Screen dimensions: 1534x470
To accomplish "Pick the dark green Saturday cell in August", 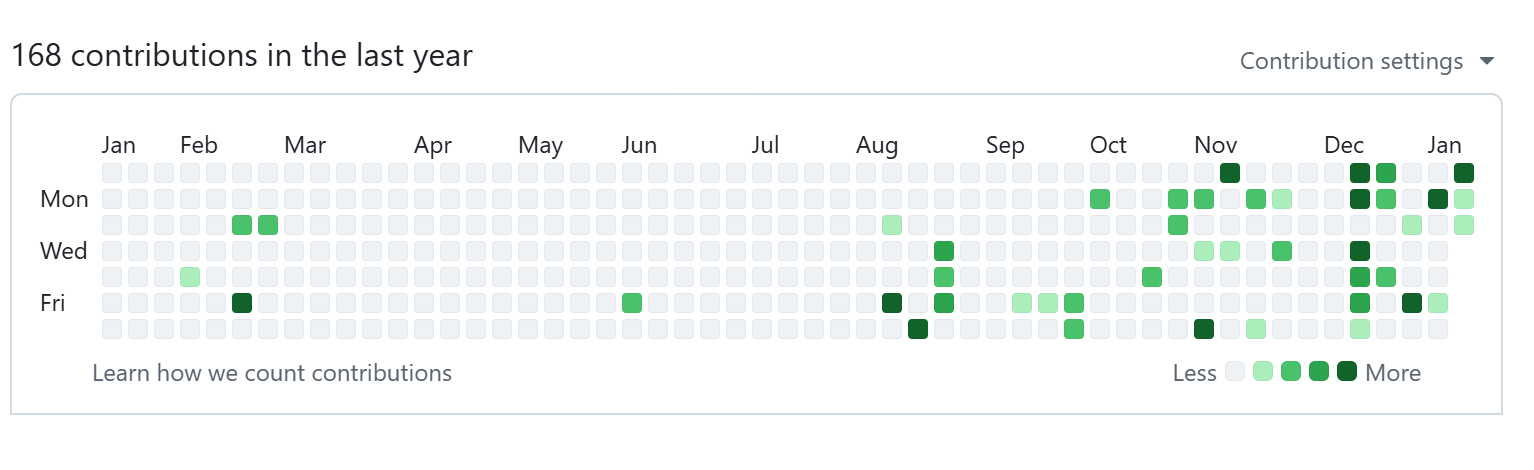I will click(x=918, y=328).
